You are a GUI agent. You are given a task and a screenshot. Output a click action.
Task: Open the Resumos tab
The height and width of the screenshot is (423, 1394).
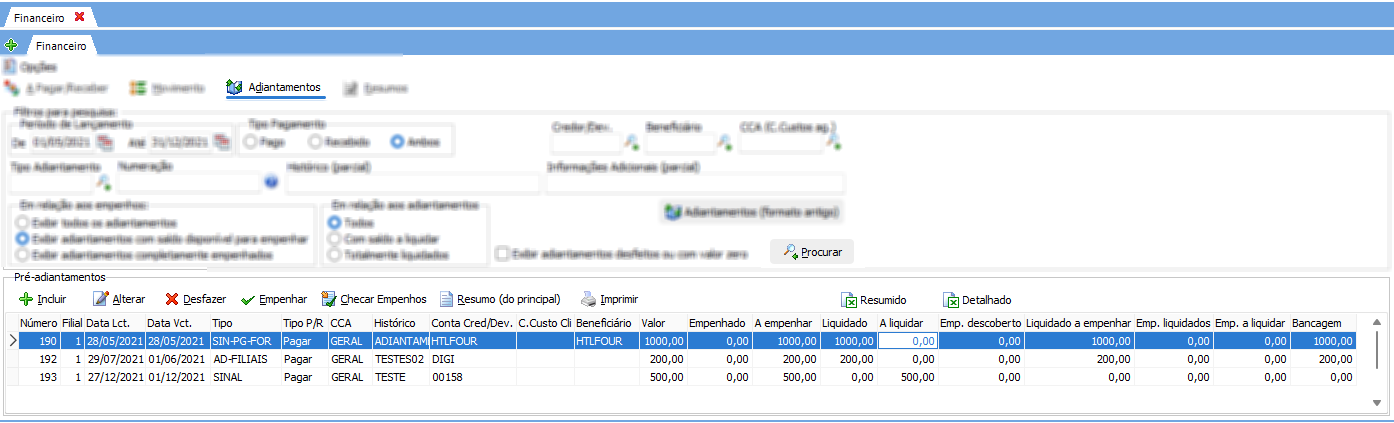click(375, 88)
